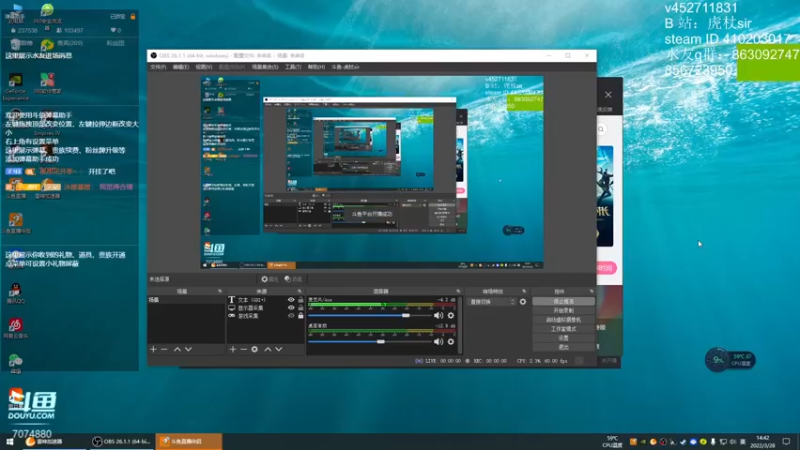Open the 场景集合(S) menu in OBS
The width and height of the screenshot is (800, 450).
click(265, 67)
